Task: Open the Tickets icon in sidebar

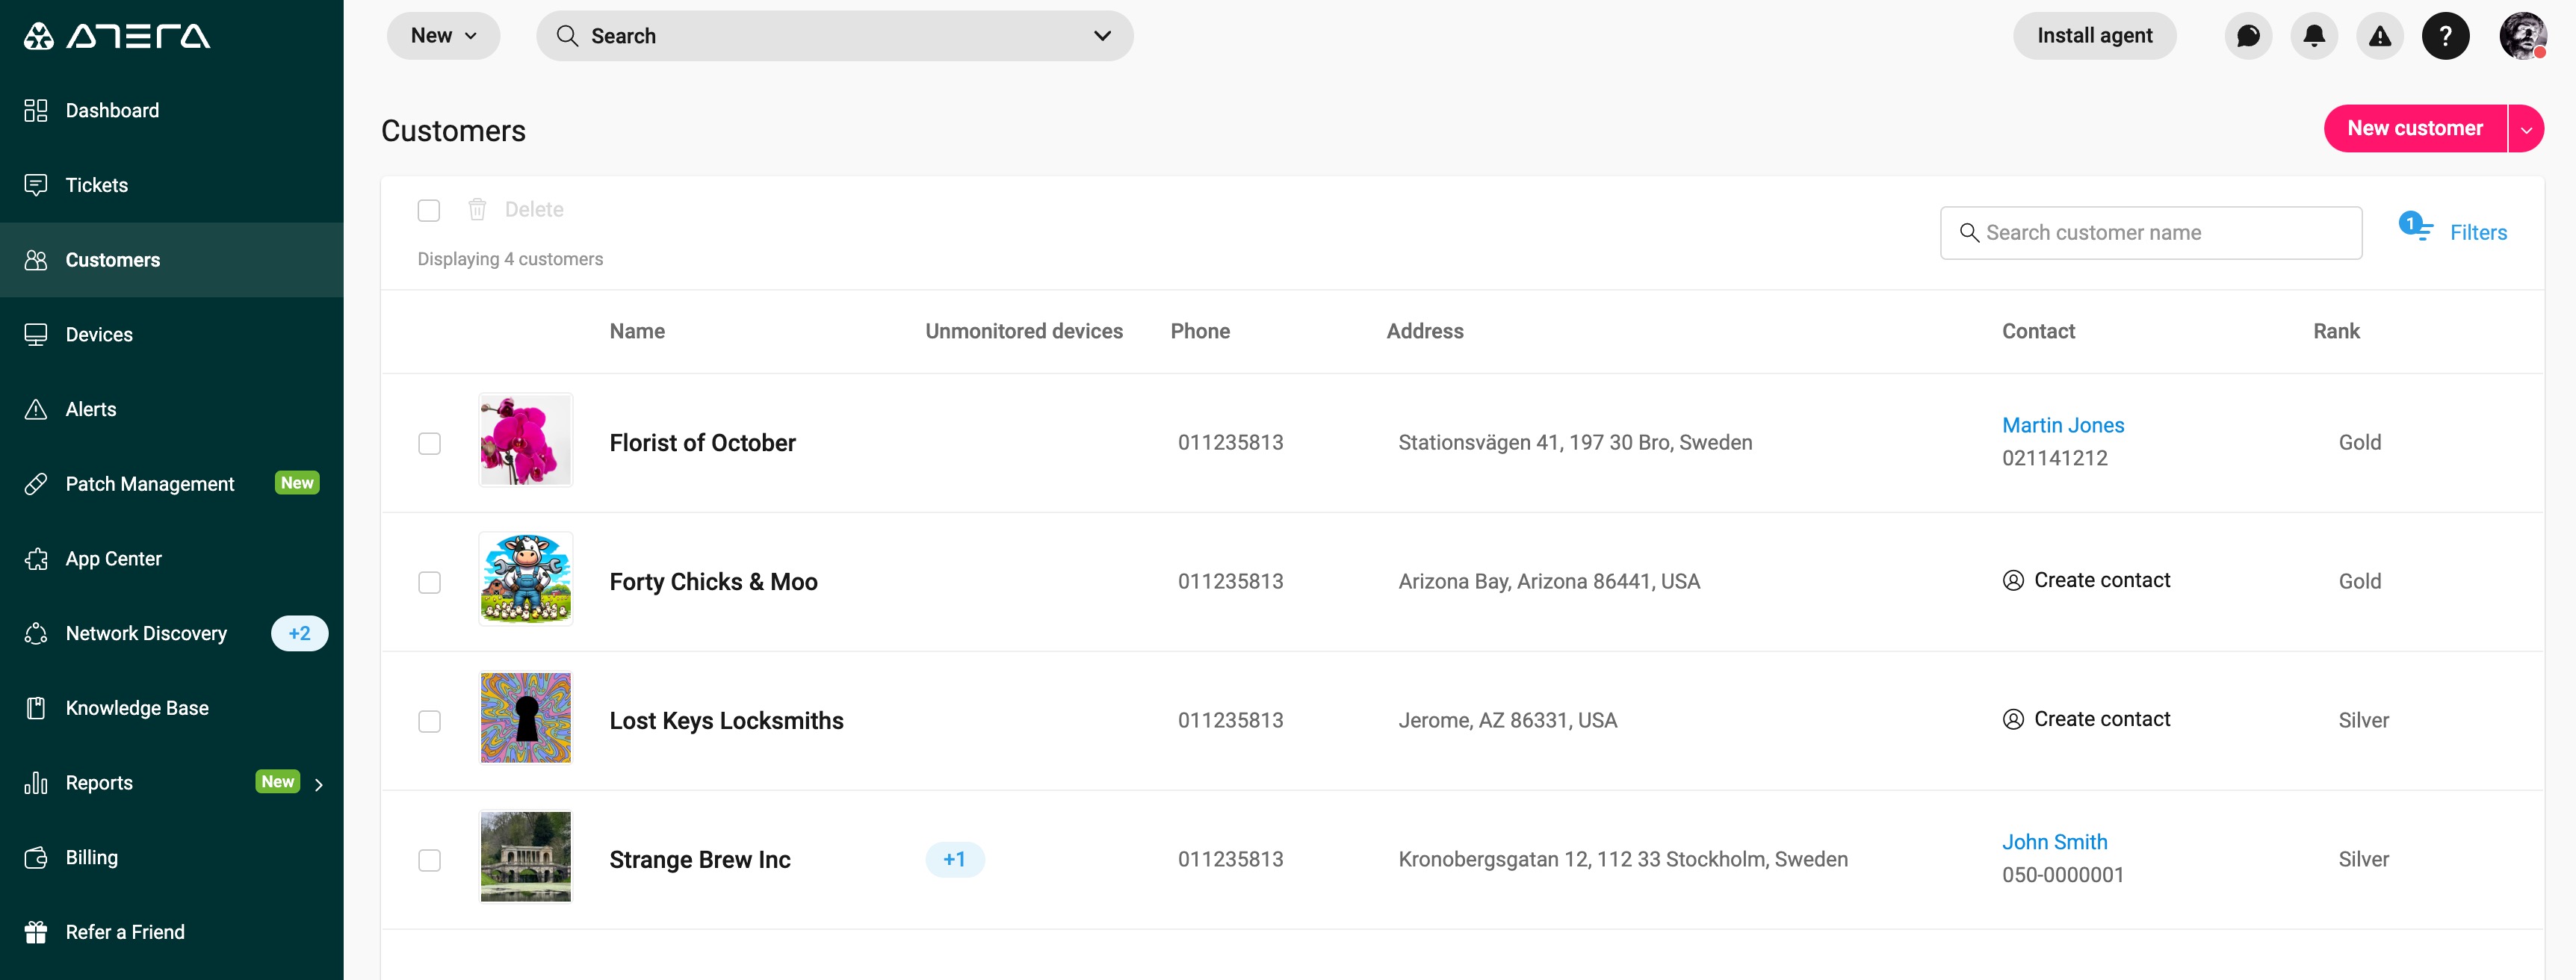Action: pyautogui.click(x=36, y=185)
